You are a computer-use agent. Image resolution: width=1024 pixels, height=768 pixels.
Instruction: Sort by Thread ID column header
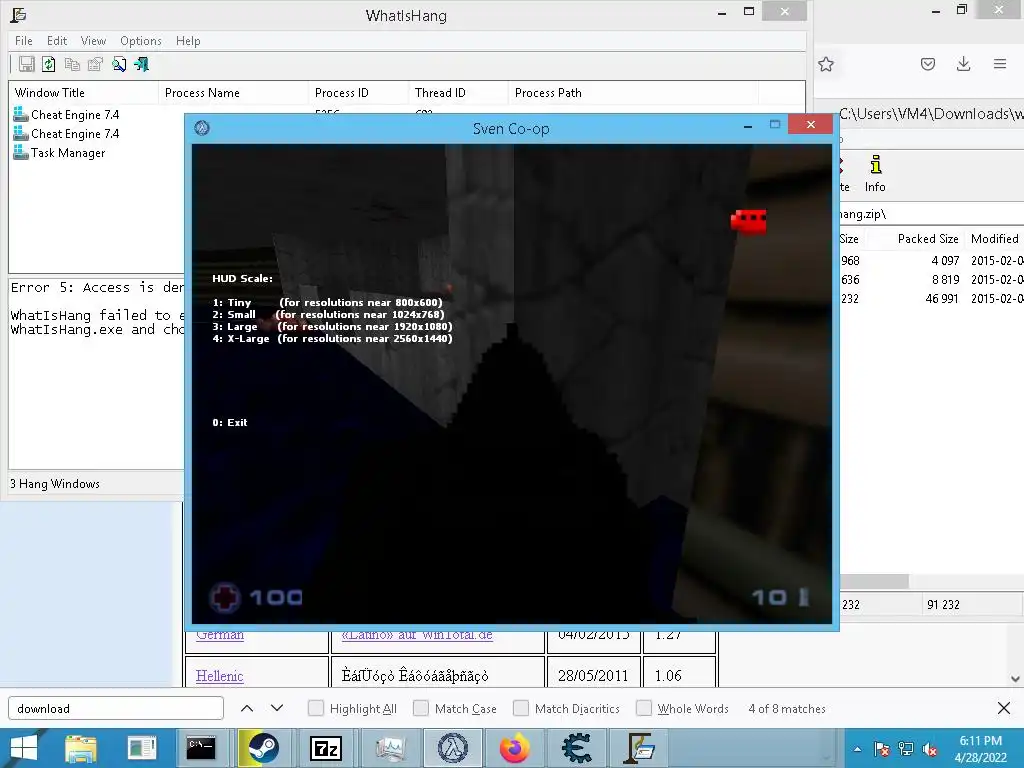coord(458,93)
